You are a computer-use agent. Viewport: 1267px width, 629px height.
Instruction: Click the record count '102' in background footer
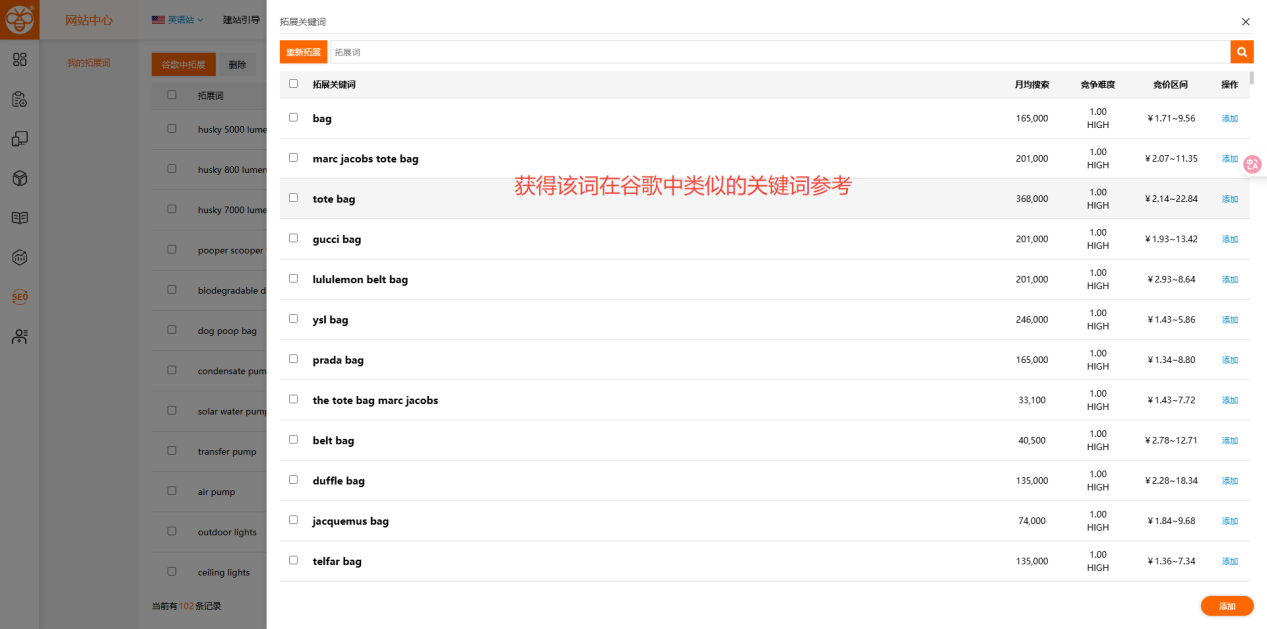[186, 606]
